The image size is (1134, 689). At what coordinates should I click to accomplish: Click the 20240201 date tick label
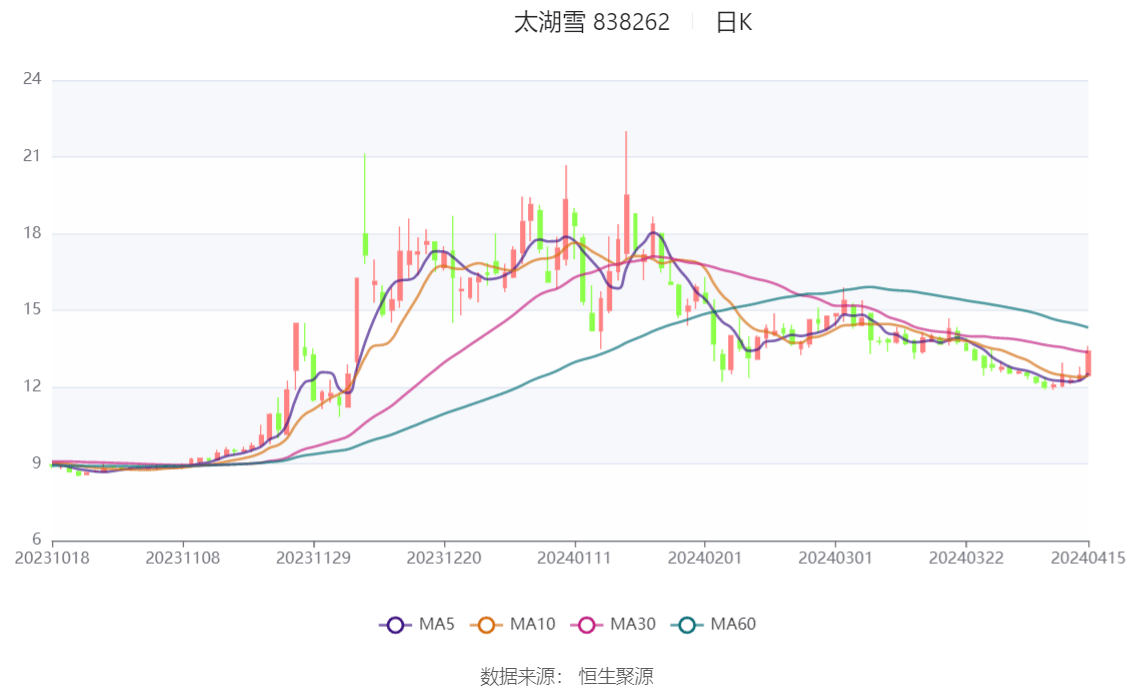(705, 558)
